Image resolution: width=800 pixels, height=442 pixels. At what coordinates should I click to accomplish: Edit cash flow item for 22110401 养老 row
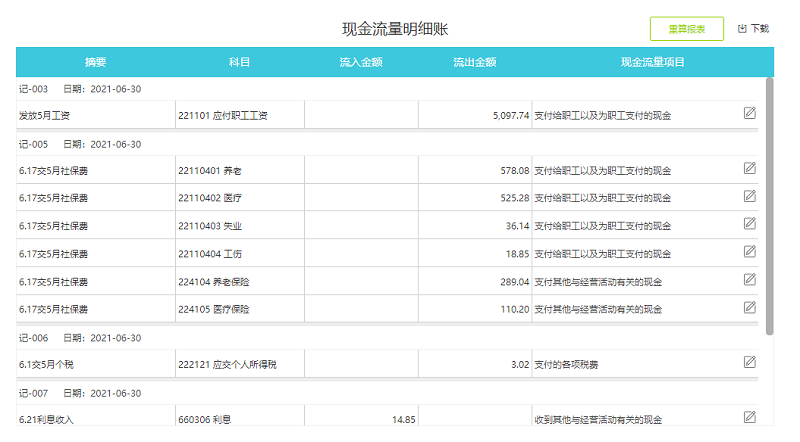click(x=749, y=168)
